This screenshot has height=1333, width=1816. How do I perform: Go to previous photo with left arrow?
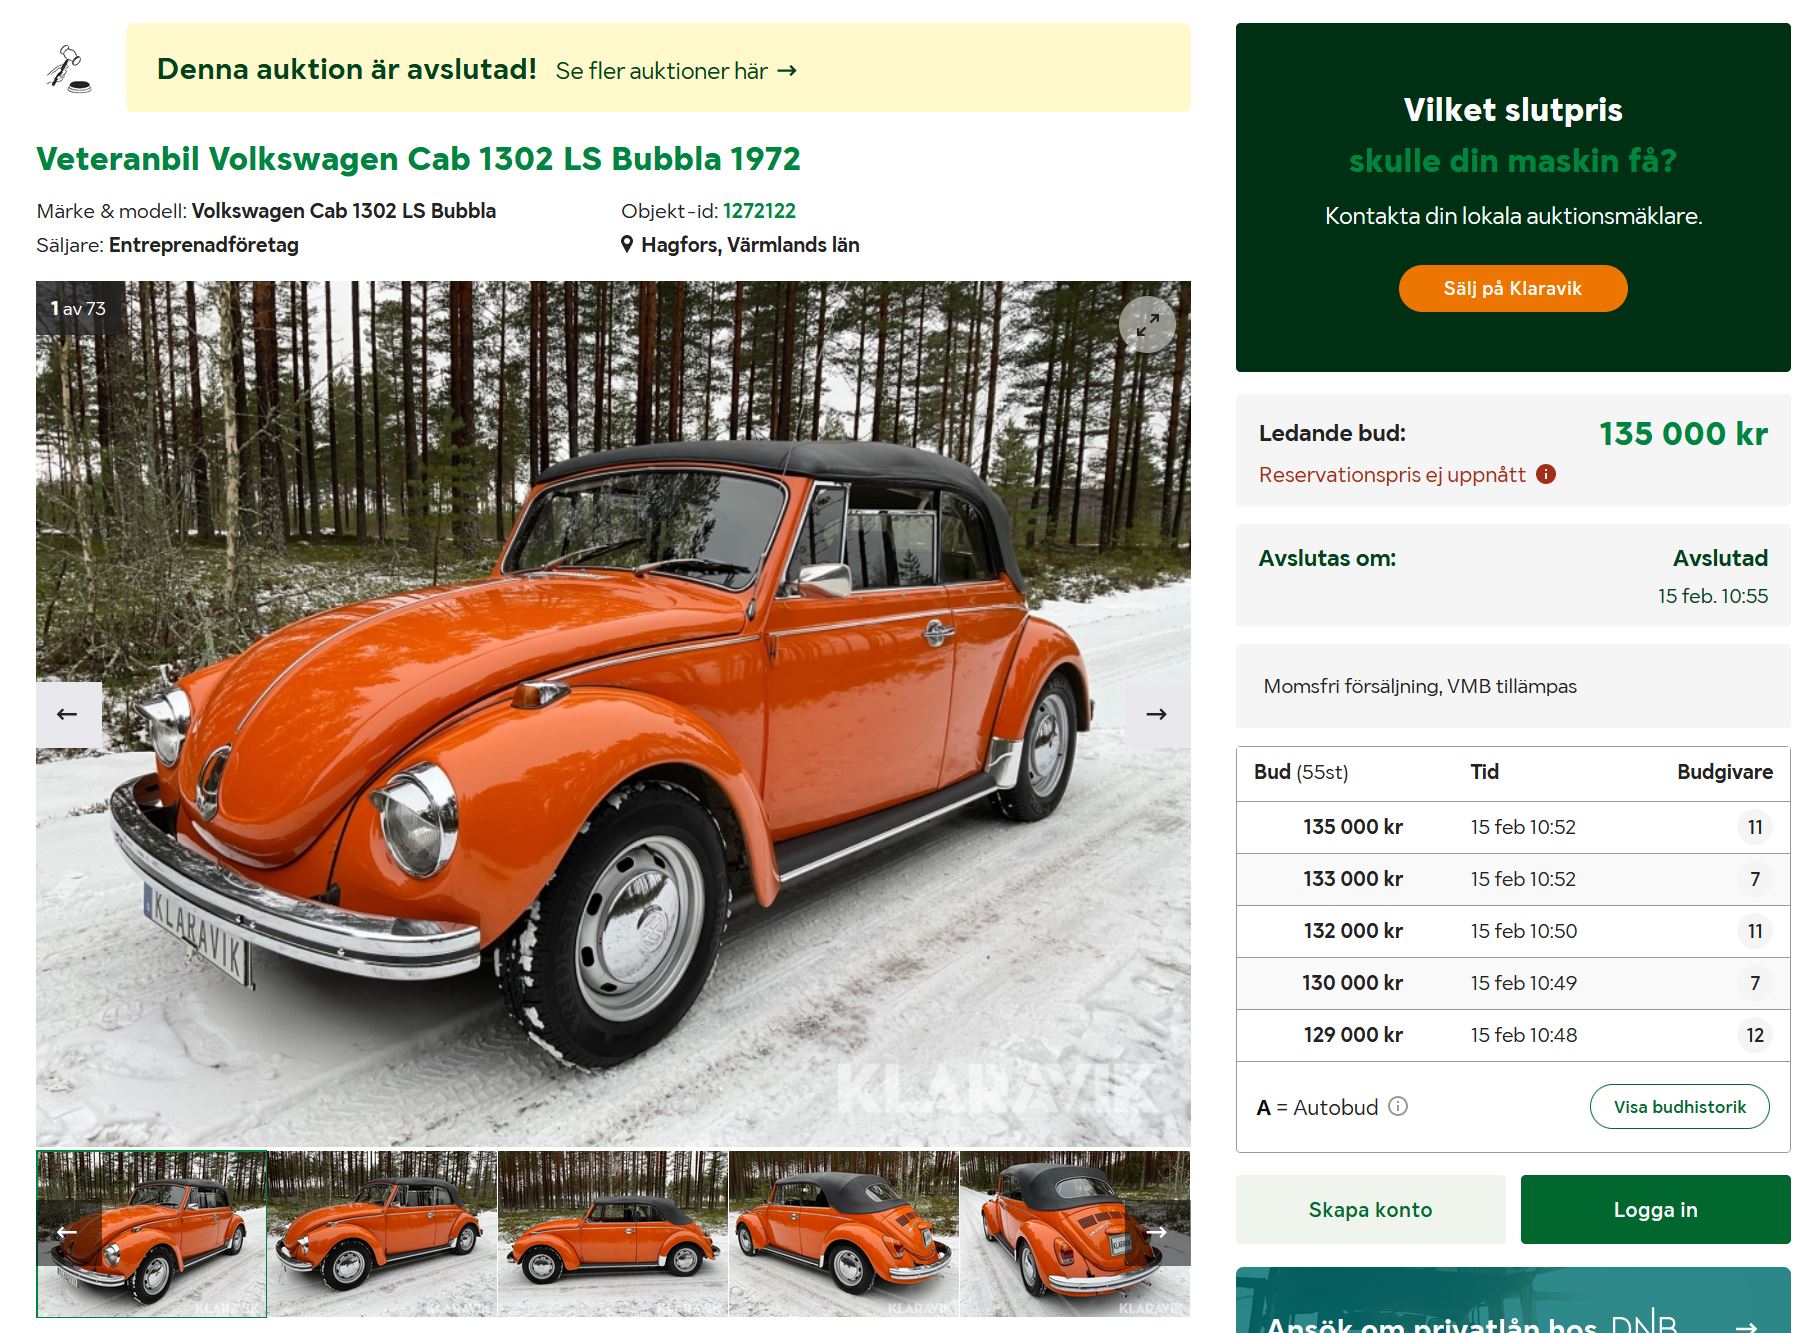[68, 714]
